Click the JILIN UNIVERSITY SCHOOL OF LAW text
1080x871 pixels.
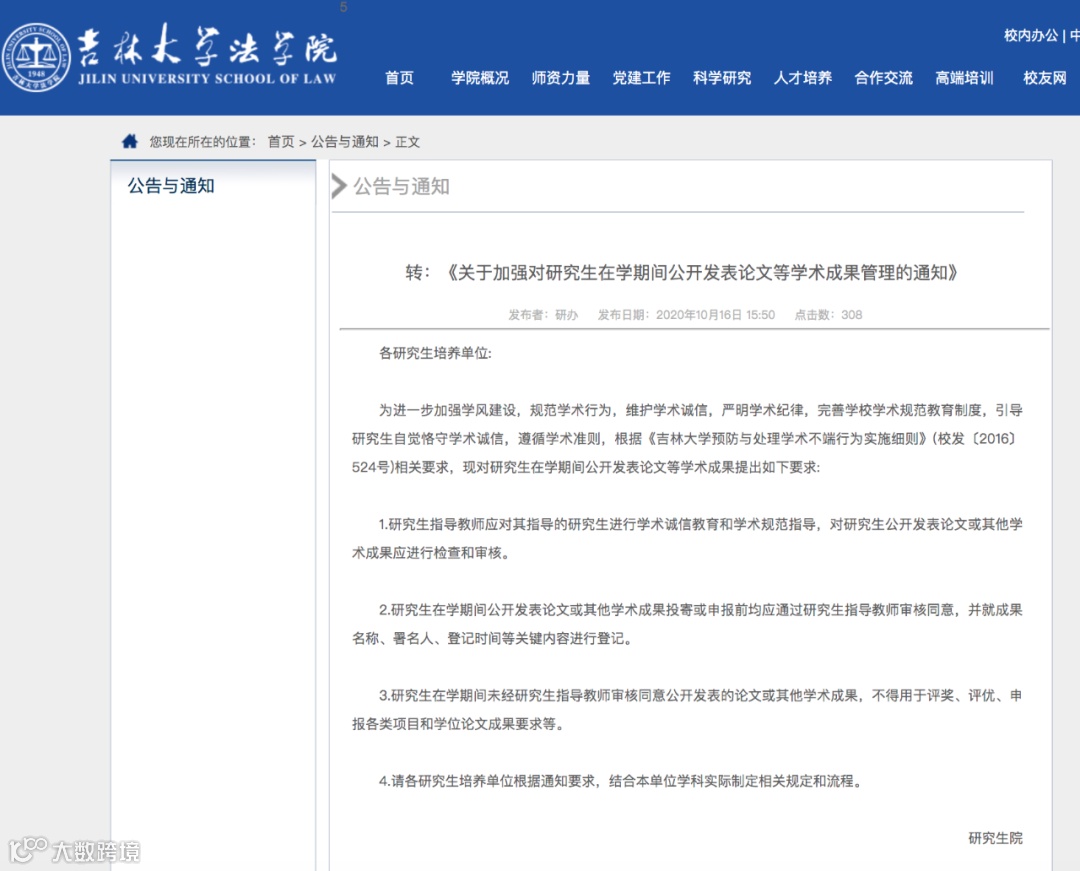coord(207,78)
